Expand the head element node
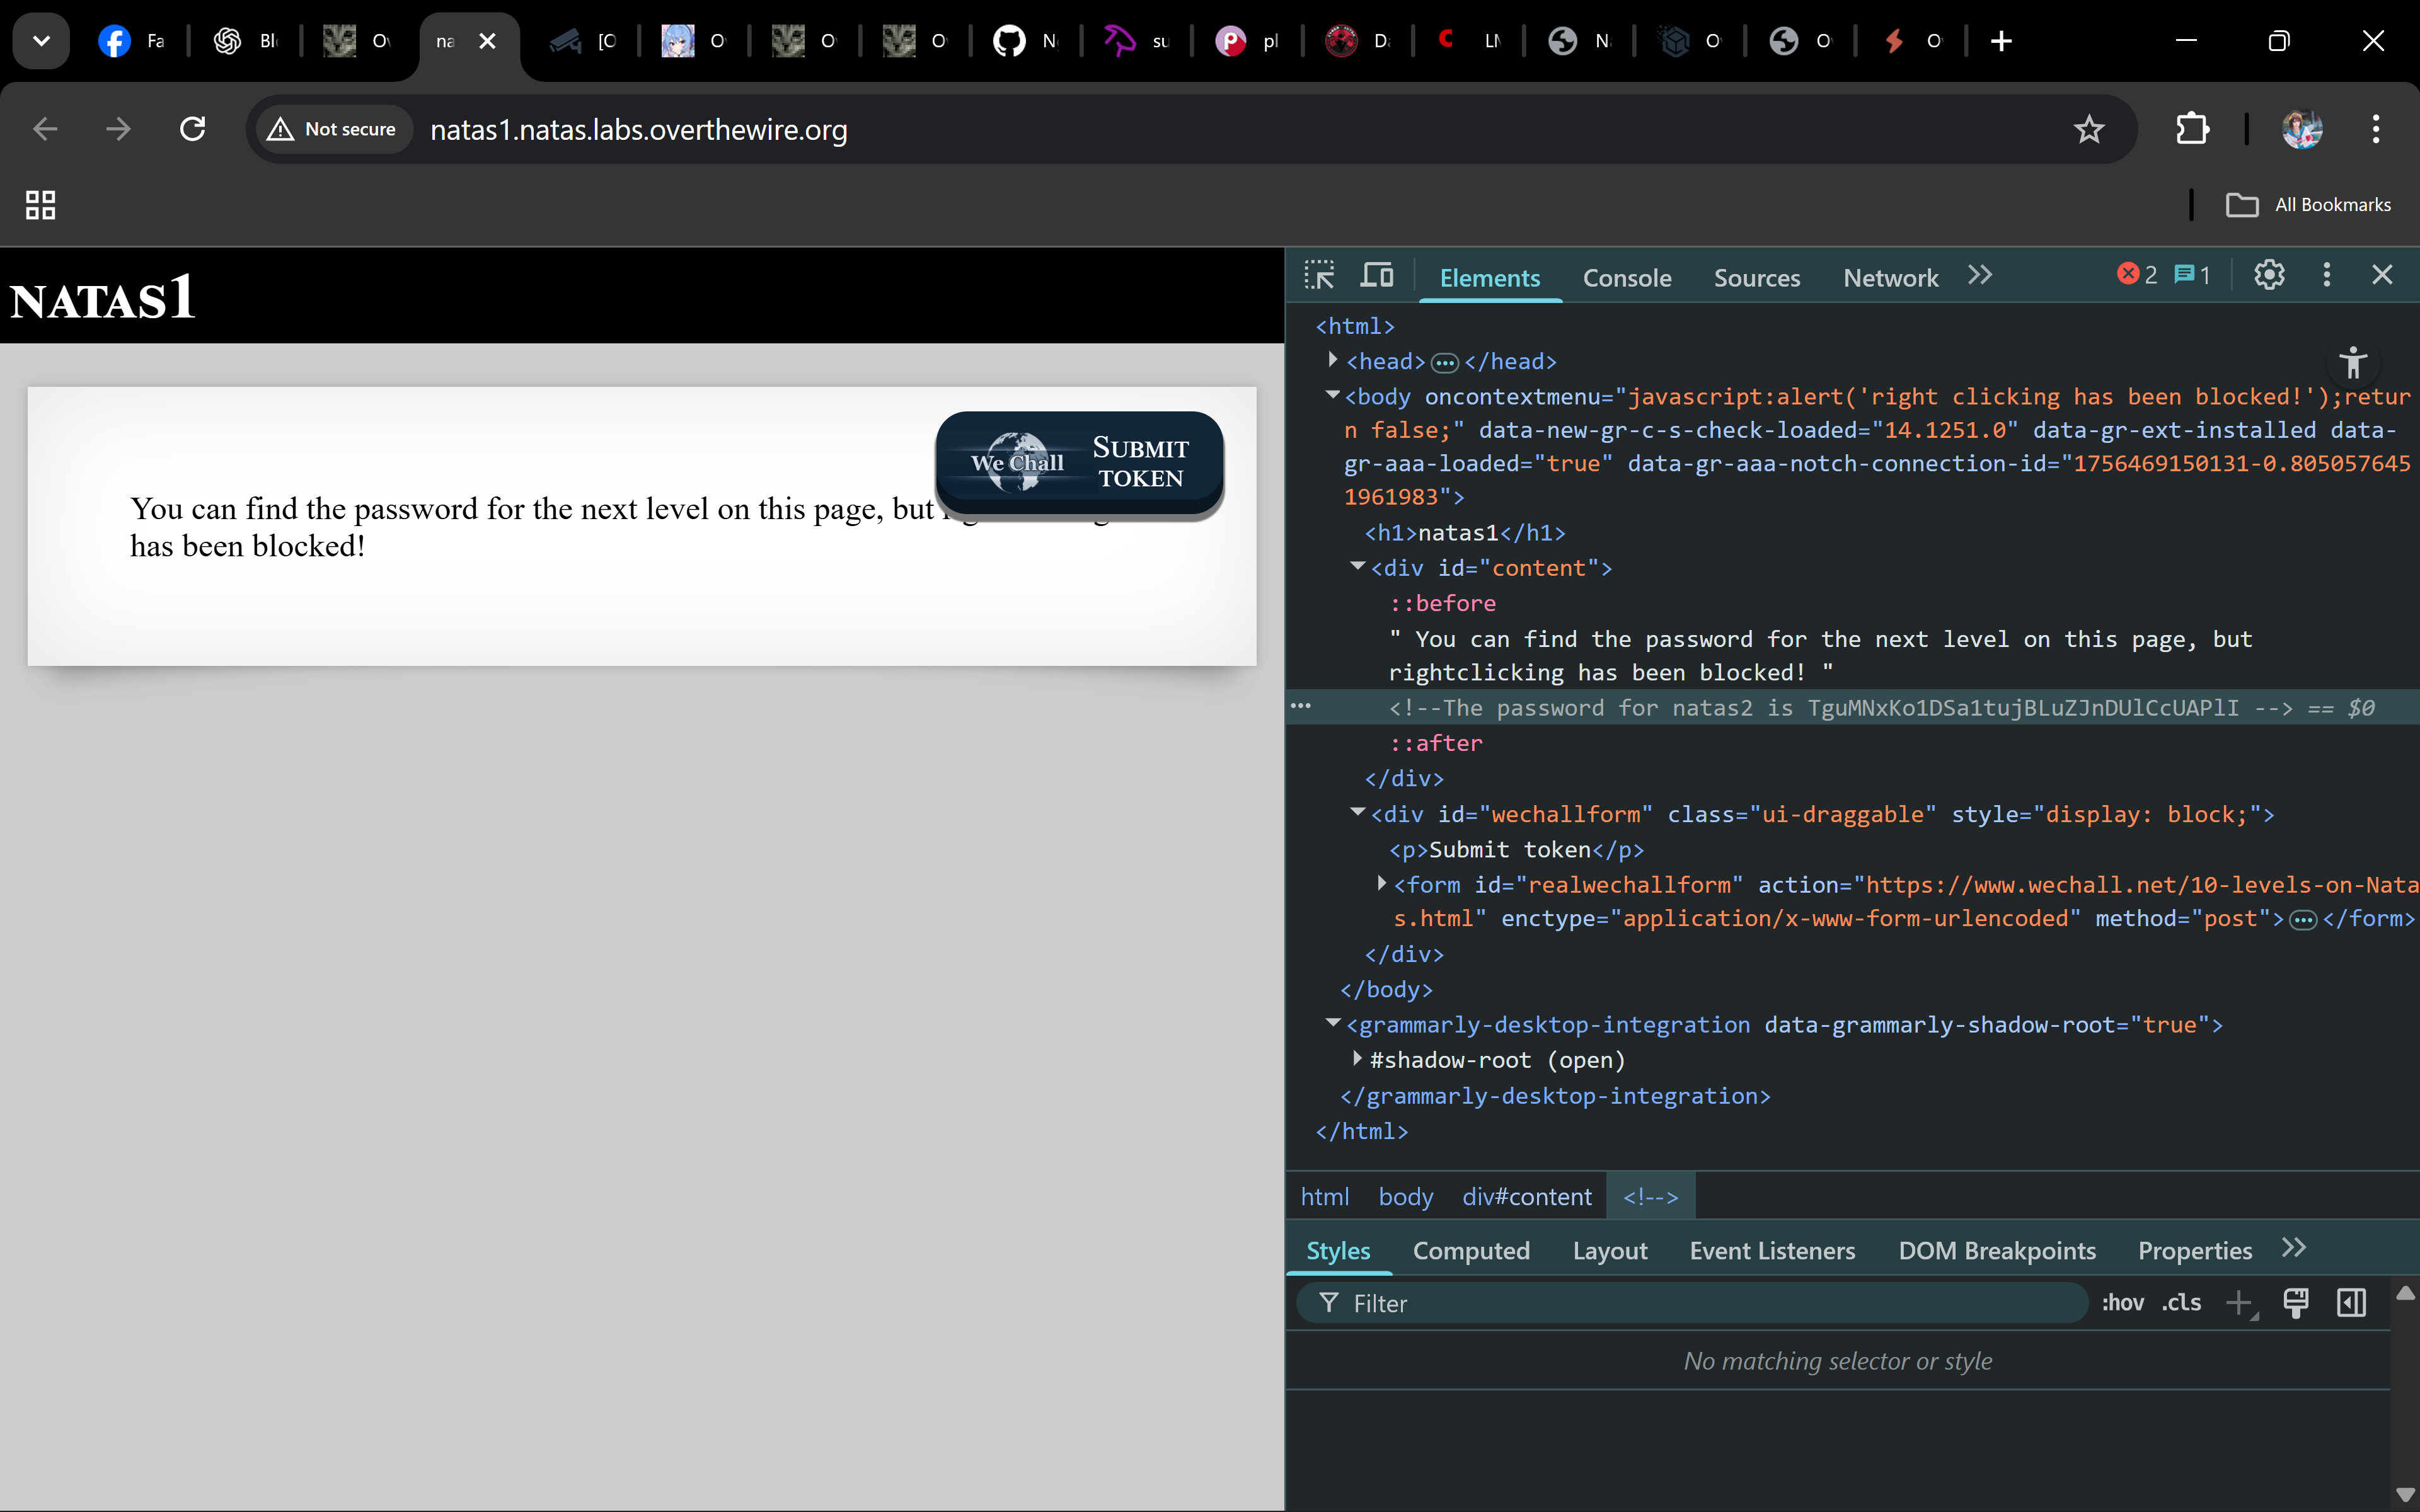2420x1512 pixels. click(1333, 359)
